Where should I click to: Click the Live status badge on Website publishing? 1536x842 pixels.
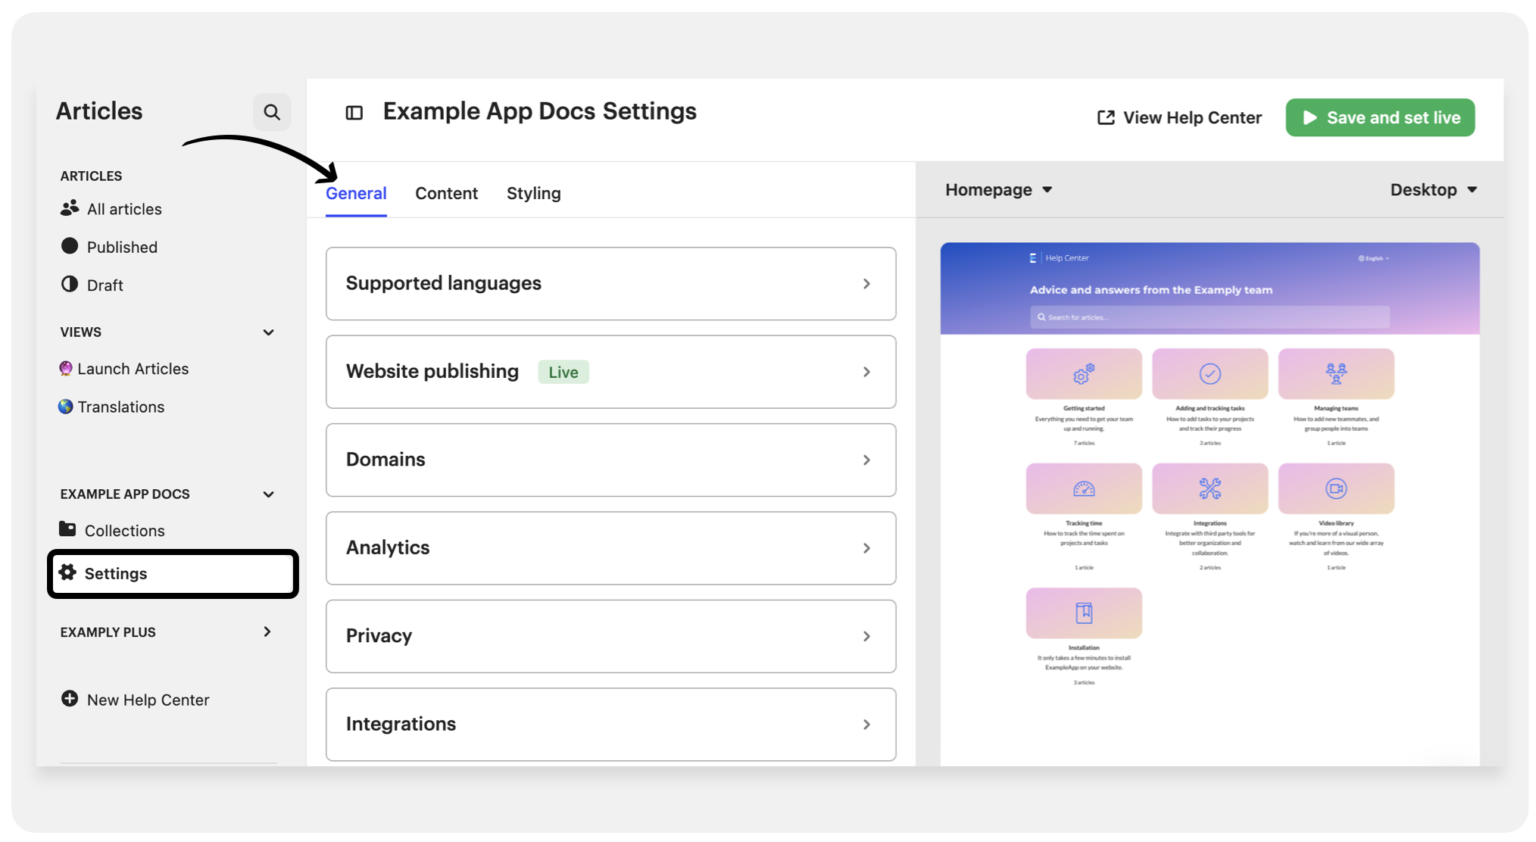click(x=563, y=371)
